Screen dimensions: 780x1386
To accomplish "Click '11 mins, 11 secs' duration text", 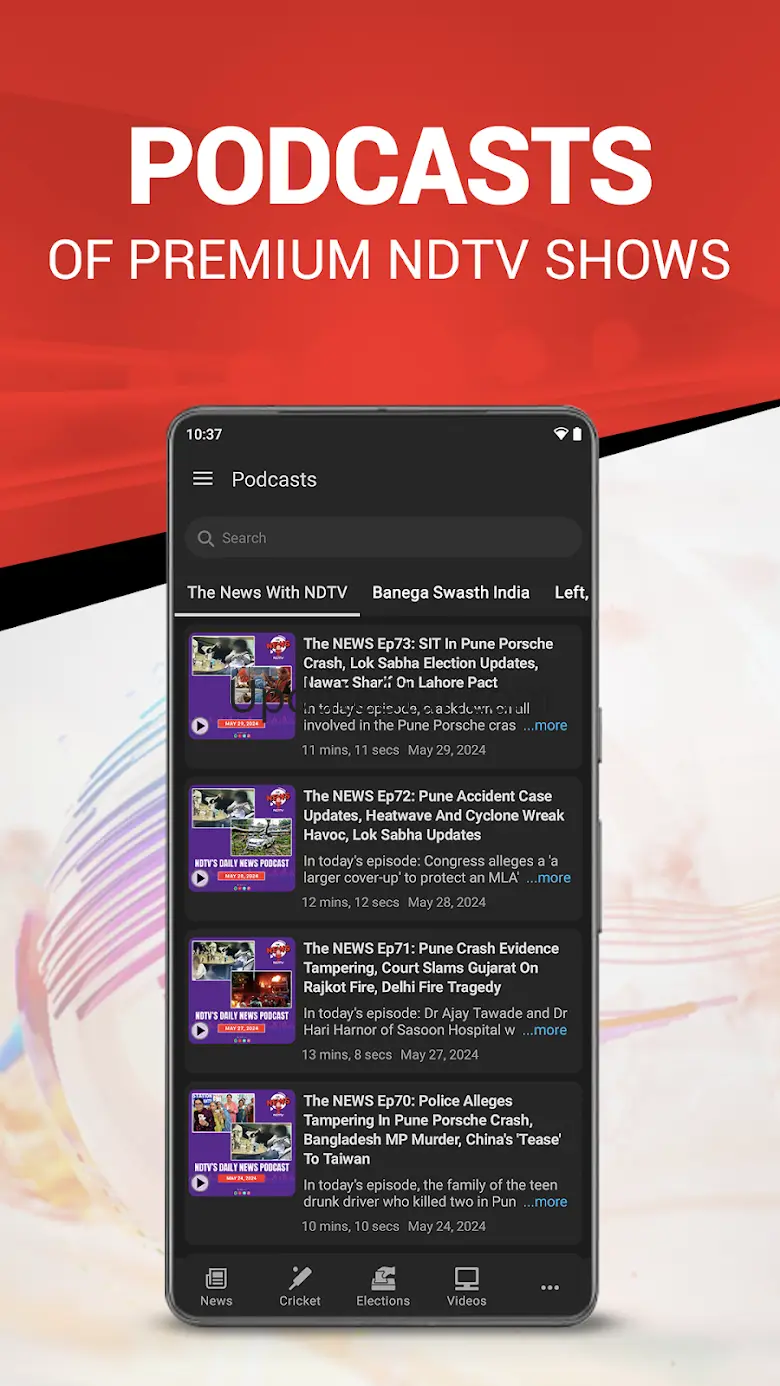I will pos(351,750).
